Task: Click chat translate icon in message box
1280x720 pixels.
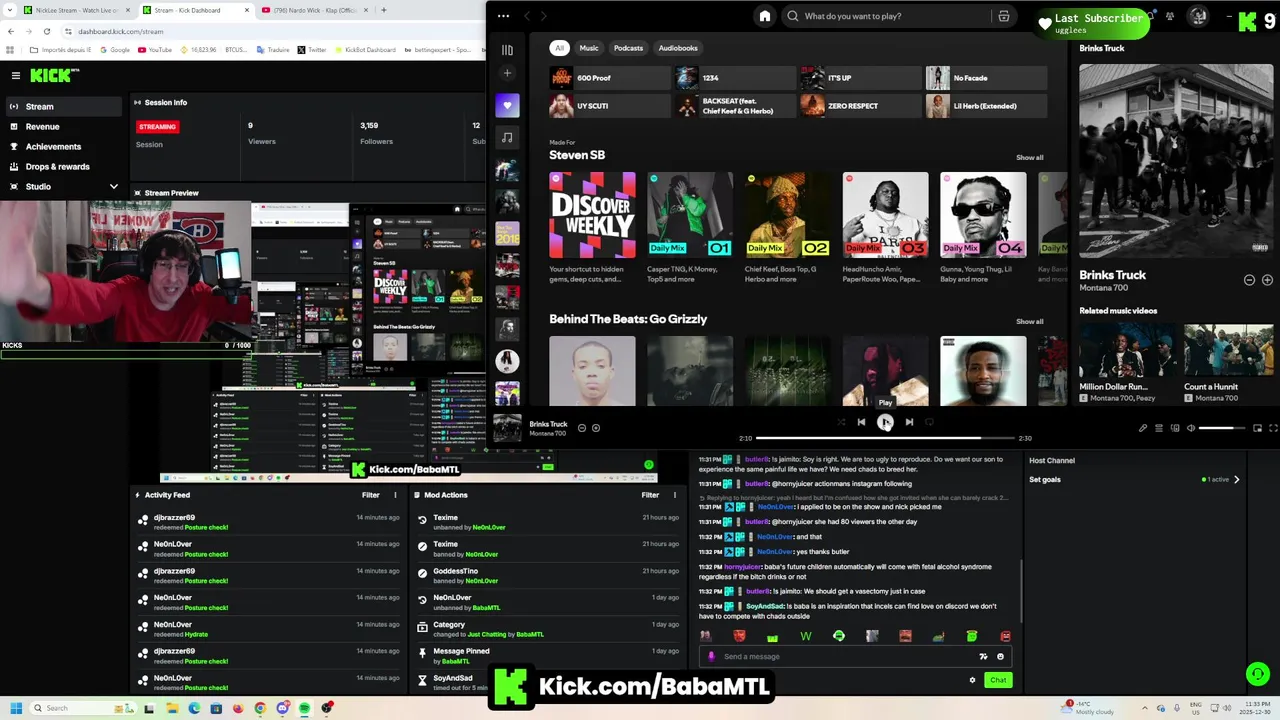Action: (x=984, y=657)
